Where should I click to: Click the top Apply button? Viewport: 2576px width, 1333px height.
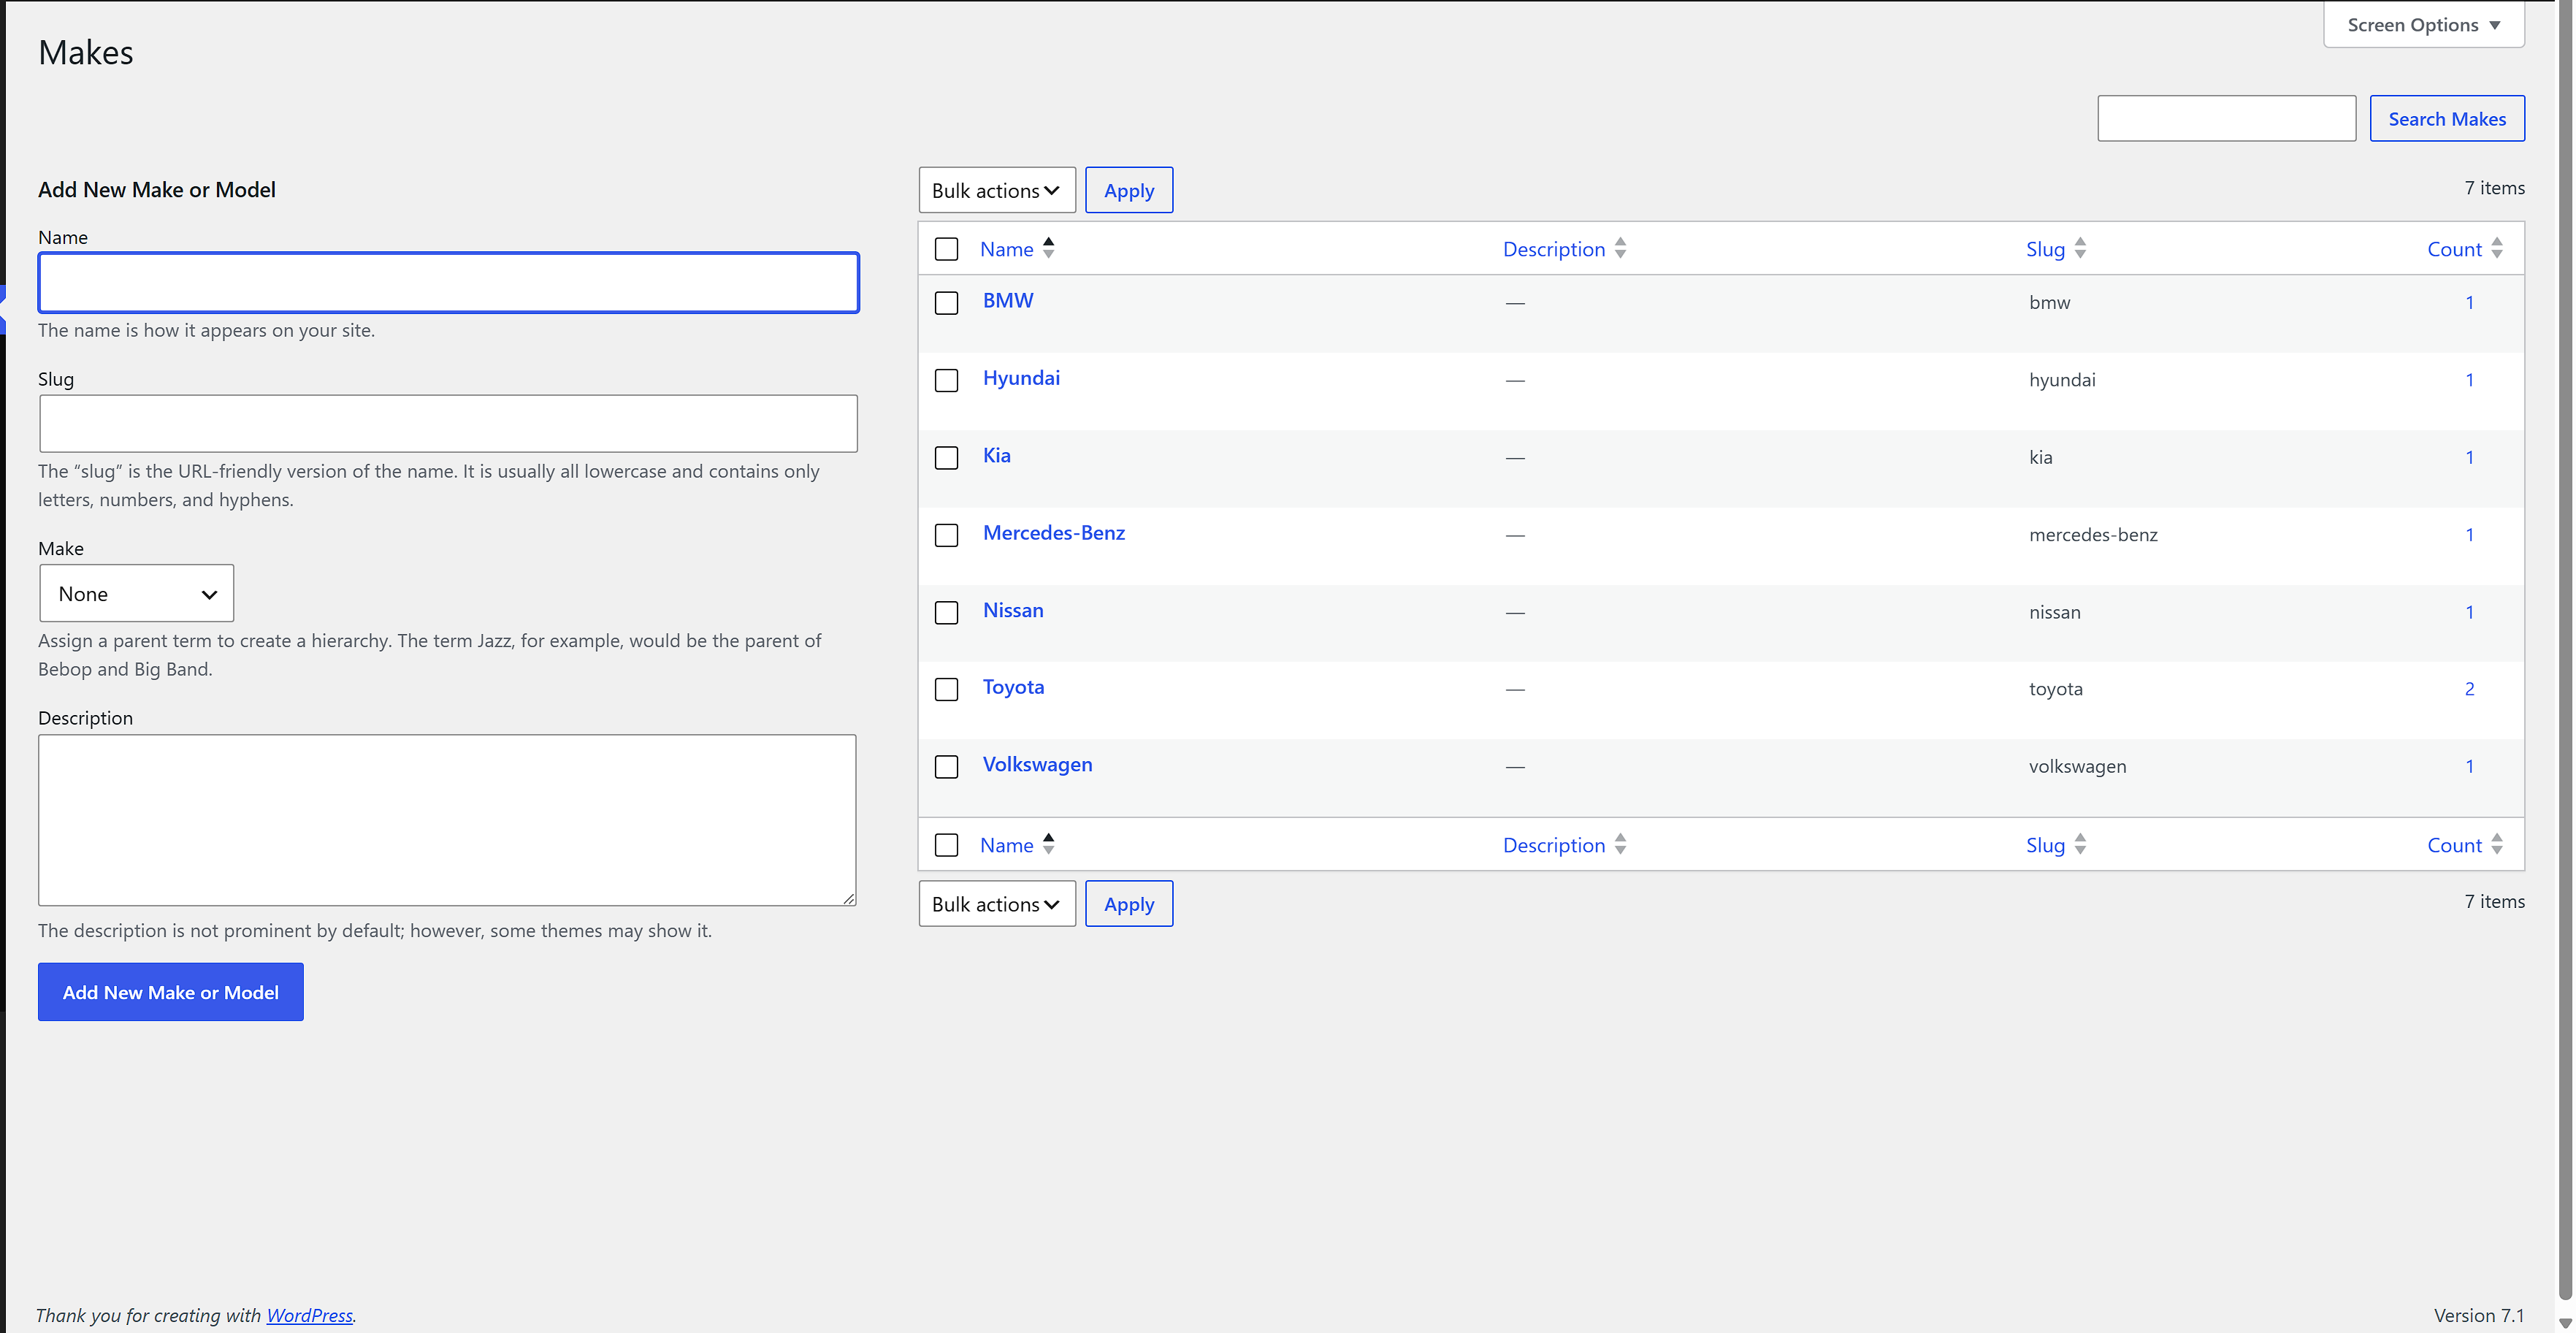coord(1129,190)
